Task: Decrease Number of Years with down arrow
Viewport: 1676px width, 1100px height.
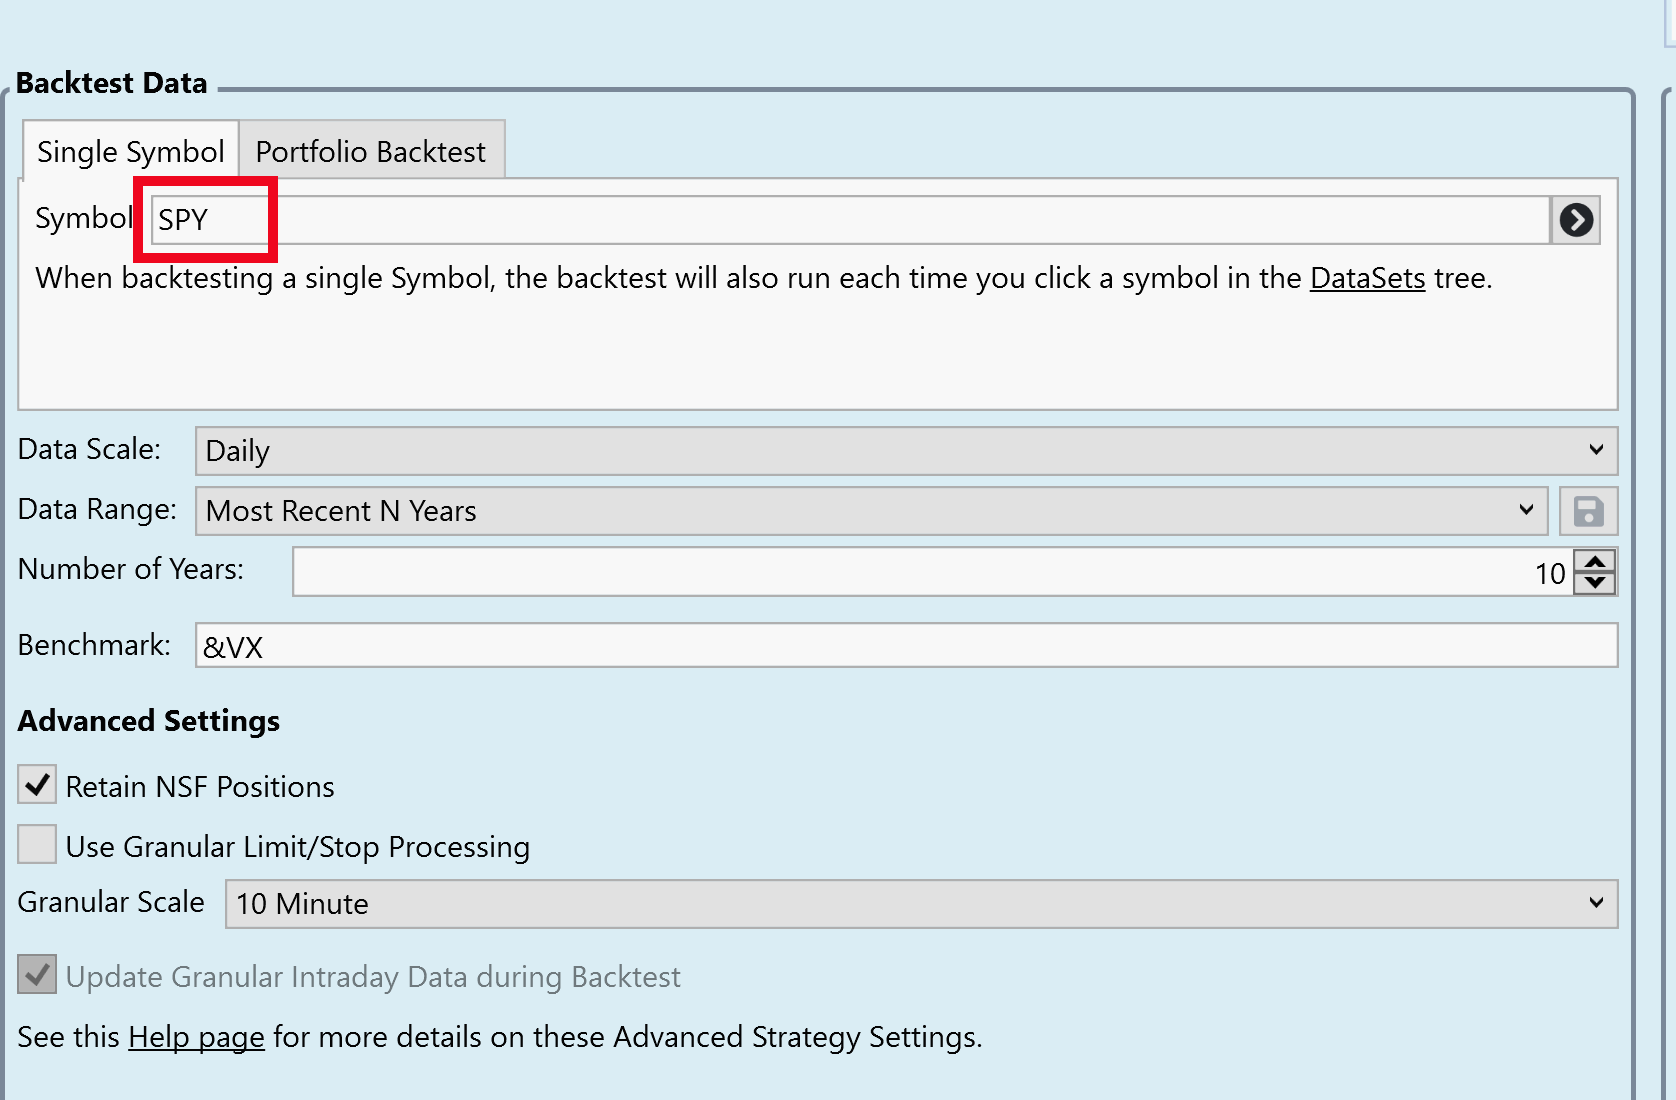Action: (x=1595, y=583)
